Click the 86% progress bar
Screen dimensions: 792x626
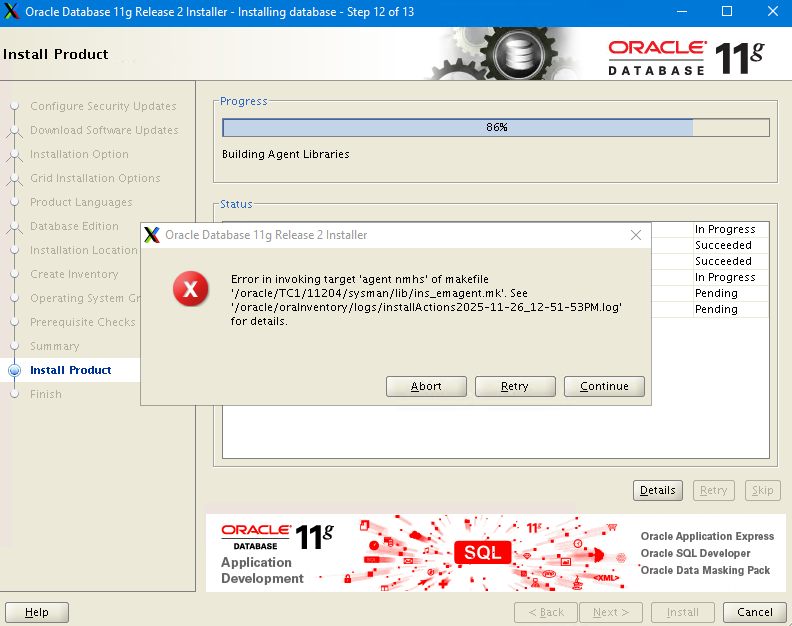pyautogui.click(x=496, y=127)
